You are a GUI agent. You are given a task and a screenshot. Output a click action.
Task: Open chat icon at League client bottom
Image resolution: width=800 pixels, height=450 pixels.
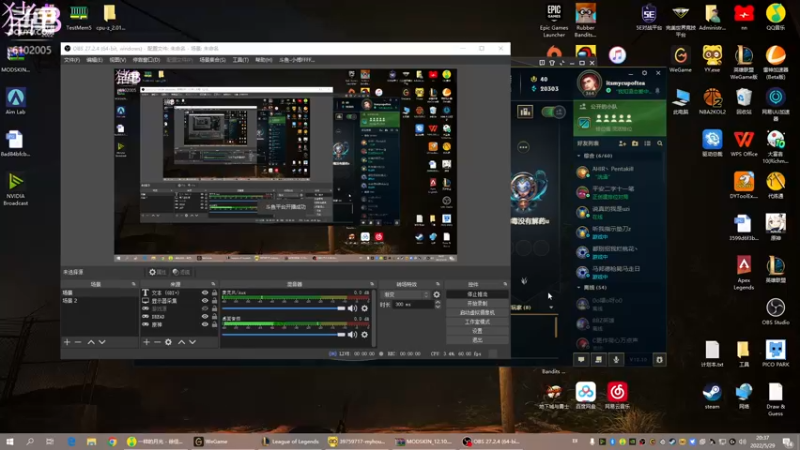581,360
